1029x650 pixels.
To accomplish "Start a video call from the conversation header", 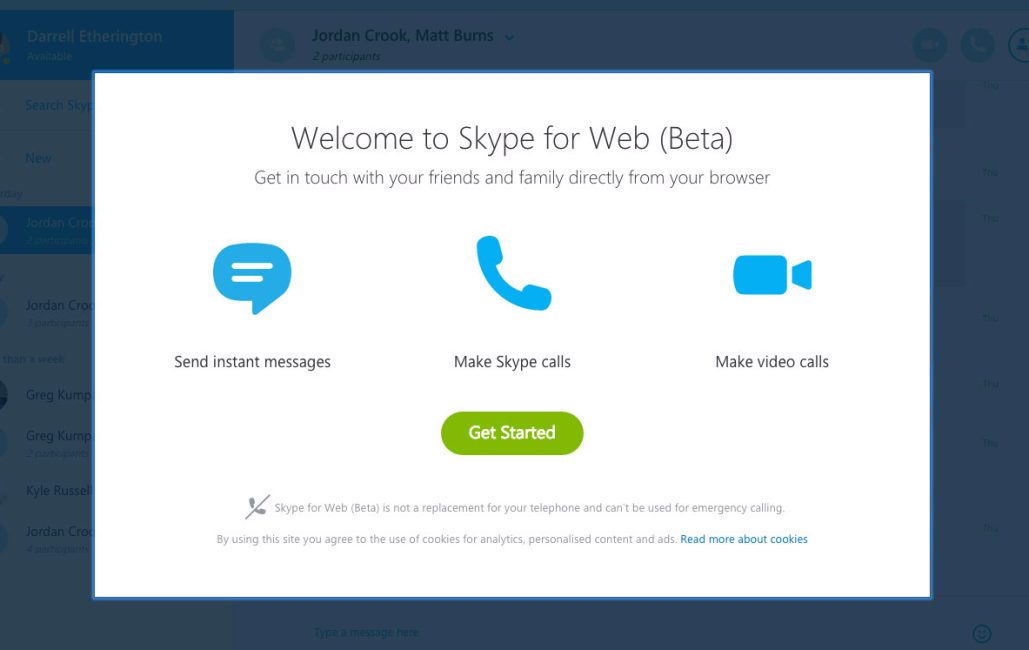I will [x=929, y=45].
